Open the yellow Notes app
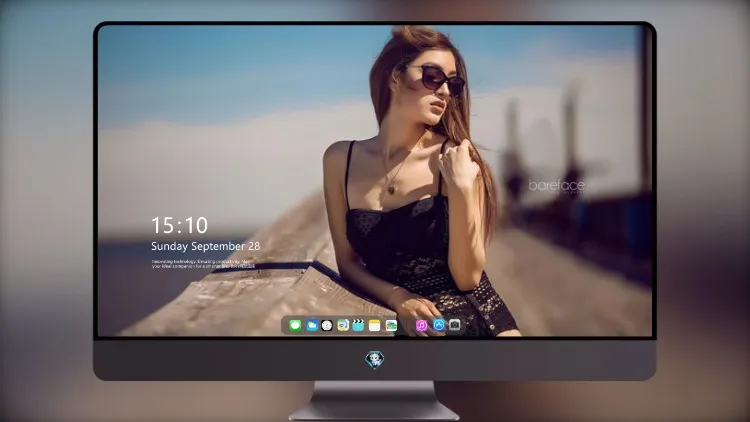The width and height of the screenshot is (750, 422). [x=375, y=325]
